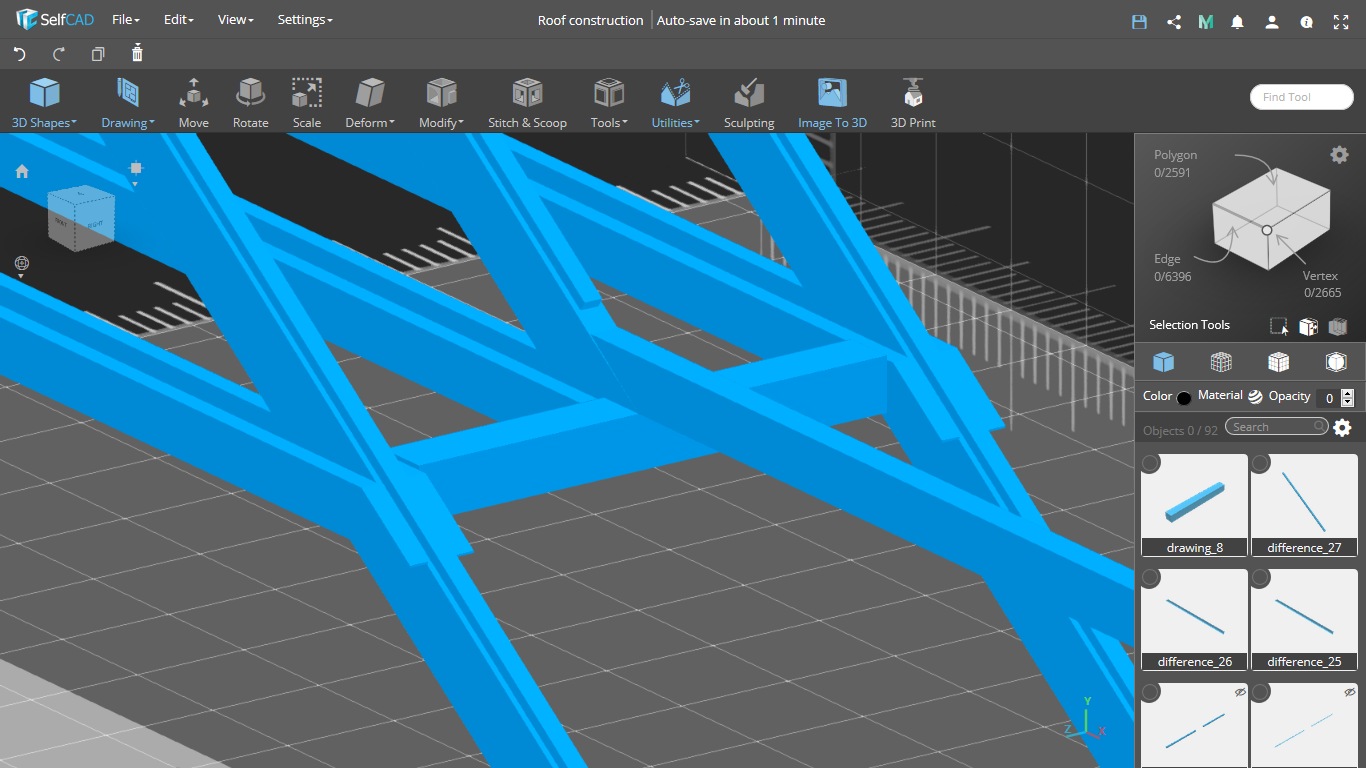Image resolution: width=1366 pixels, height=768 pixels.
Task: Toggle fullscreen mode icon
Action: [x=1341, y=21]
